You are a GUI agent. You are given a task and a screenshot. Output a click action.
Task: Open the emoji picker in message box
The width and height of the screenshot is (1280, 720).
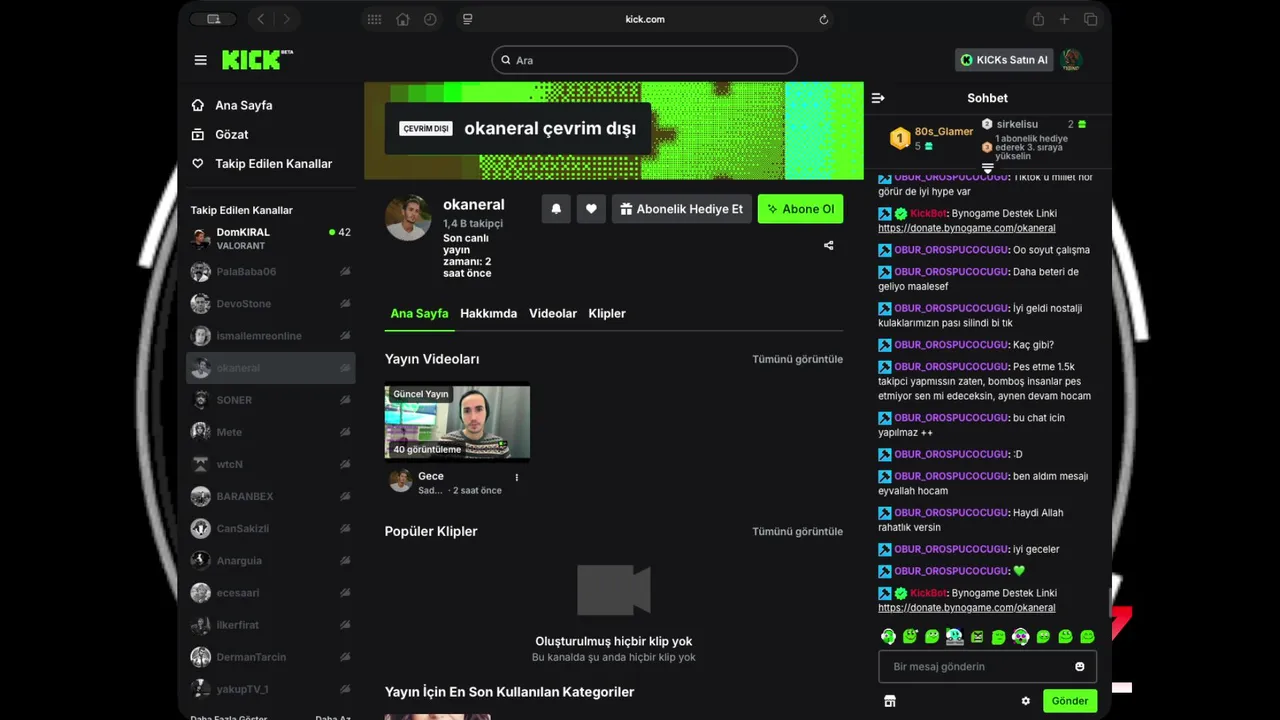(1080, 666)
